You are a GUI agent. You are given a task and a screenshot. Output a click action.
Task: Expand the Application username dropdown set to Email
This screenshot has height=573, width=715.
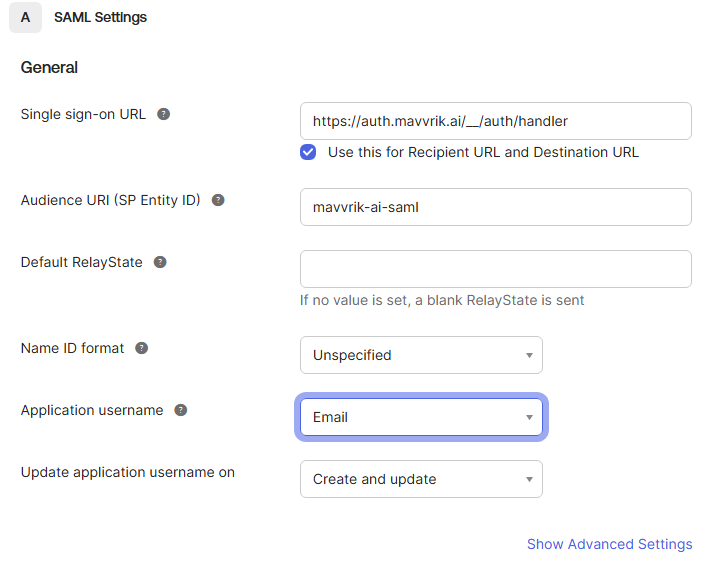pos(421,417)
